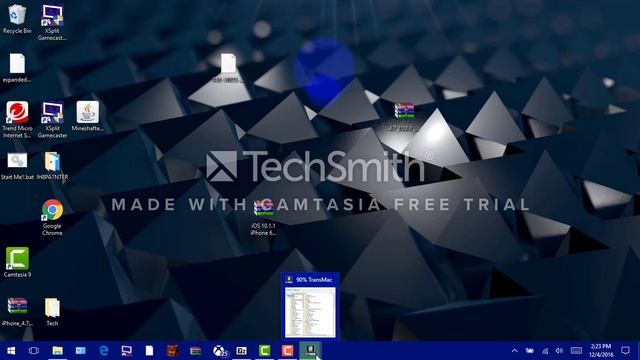Viewport: 640px width, 360px height.
Task: Click the 90% TransMac window preview thumbnail
Action: pyautogui.click(x=310, y=312)
